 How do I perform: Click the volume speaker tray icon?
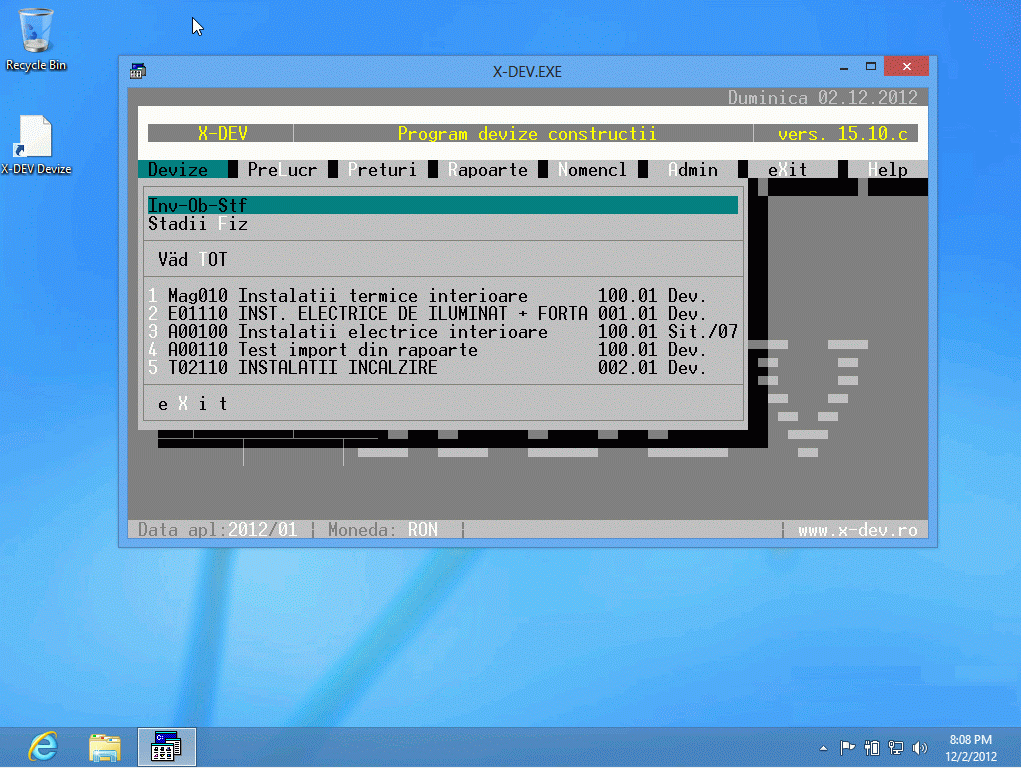(x=922, y=747)
